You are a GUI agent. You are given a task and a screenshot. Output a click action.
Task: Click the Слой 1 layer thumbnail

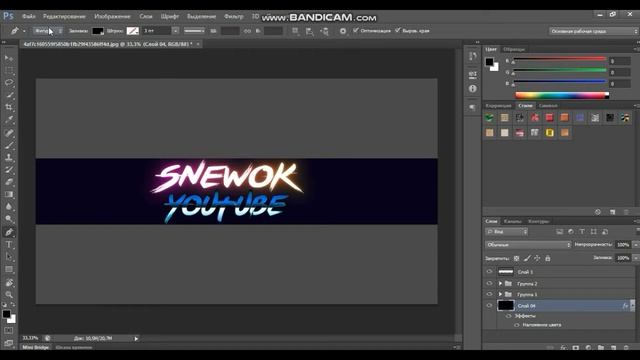506,272
